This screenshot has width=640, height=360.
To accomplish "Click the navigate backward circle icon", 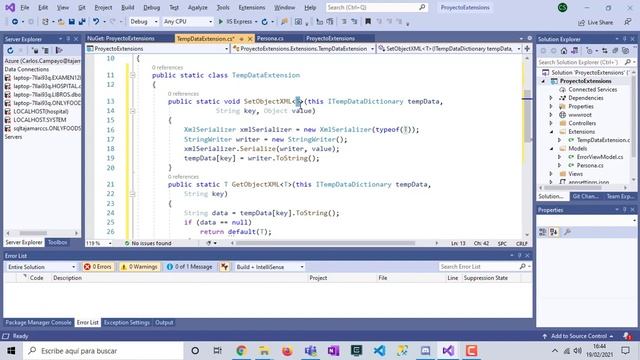I will [x=15, y=22].
